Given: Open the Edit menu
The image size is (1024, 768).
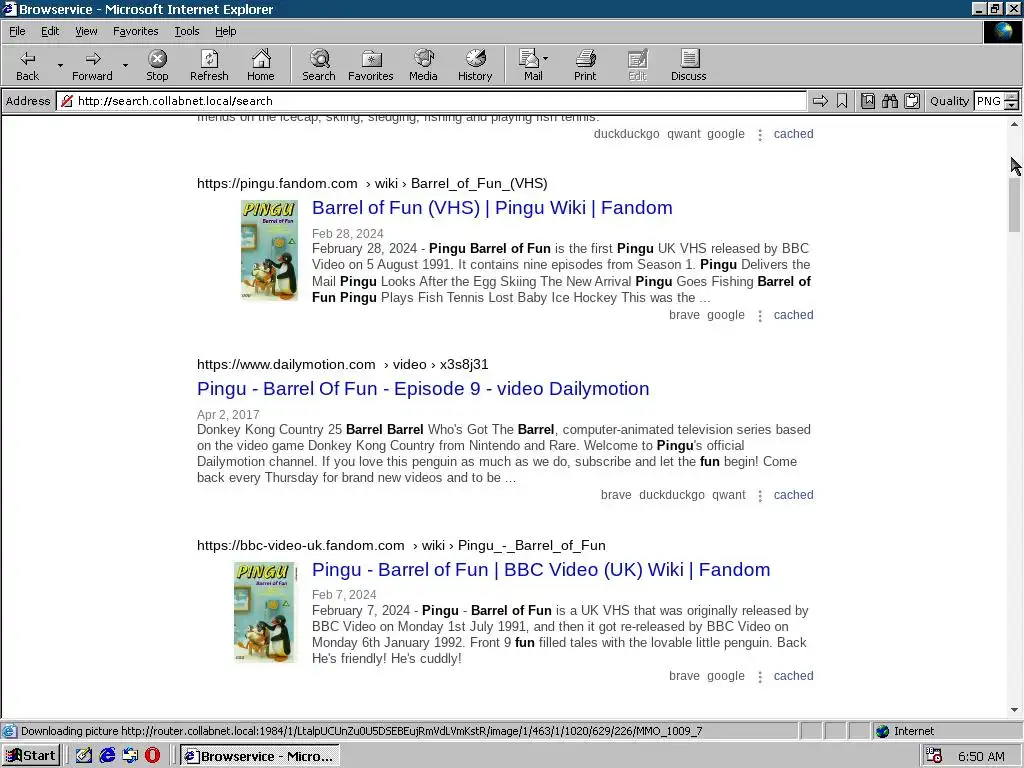Looking at the screenshot, I should [x=50, y=31].
